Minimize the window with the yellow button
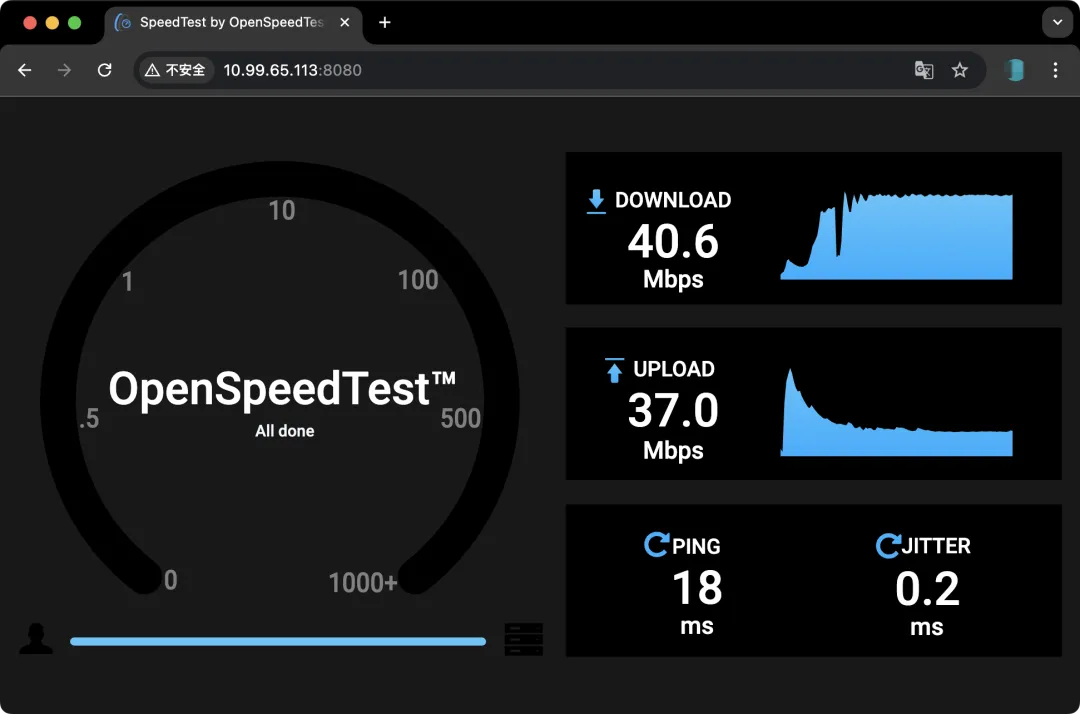The height and width of the screenshot is (714, 1080). point(52,23)
